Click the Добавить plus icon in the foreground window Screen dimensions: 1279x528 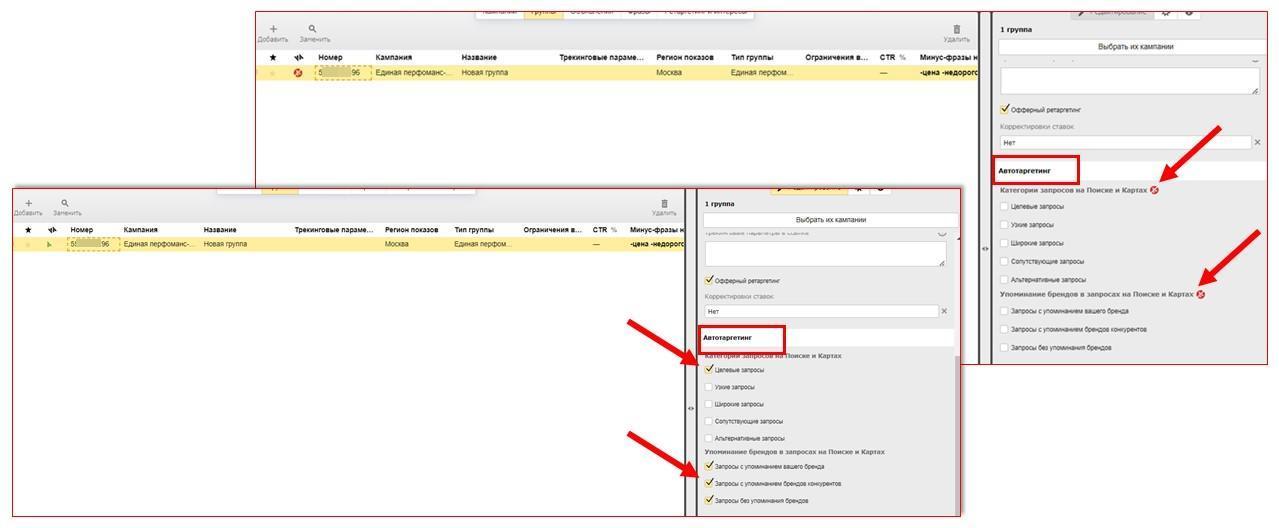[x=28, y=204]
